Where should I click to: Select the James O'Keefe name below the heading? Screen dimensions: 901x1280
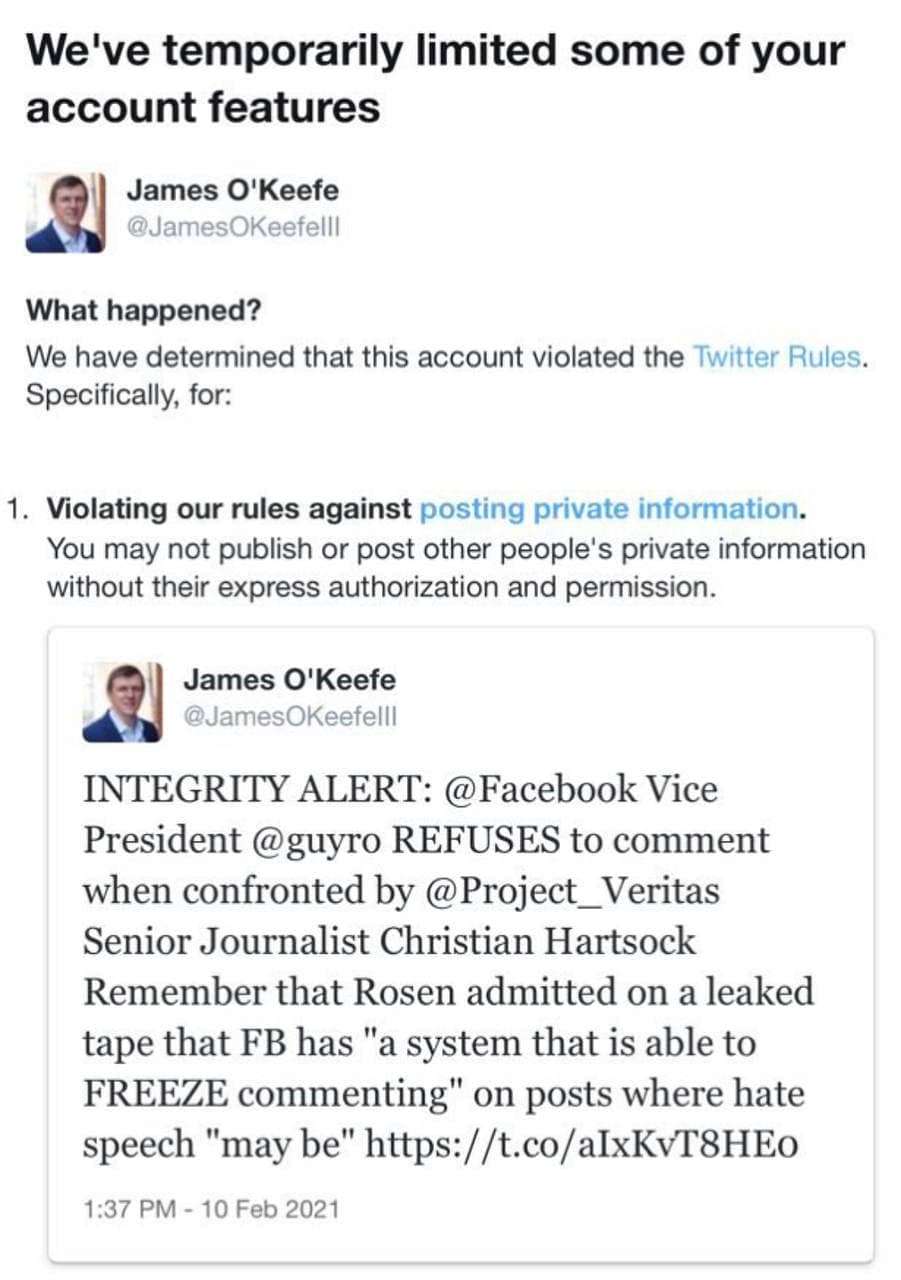232,189
